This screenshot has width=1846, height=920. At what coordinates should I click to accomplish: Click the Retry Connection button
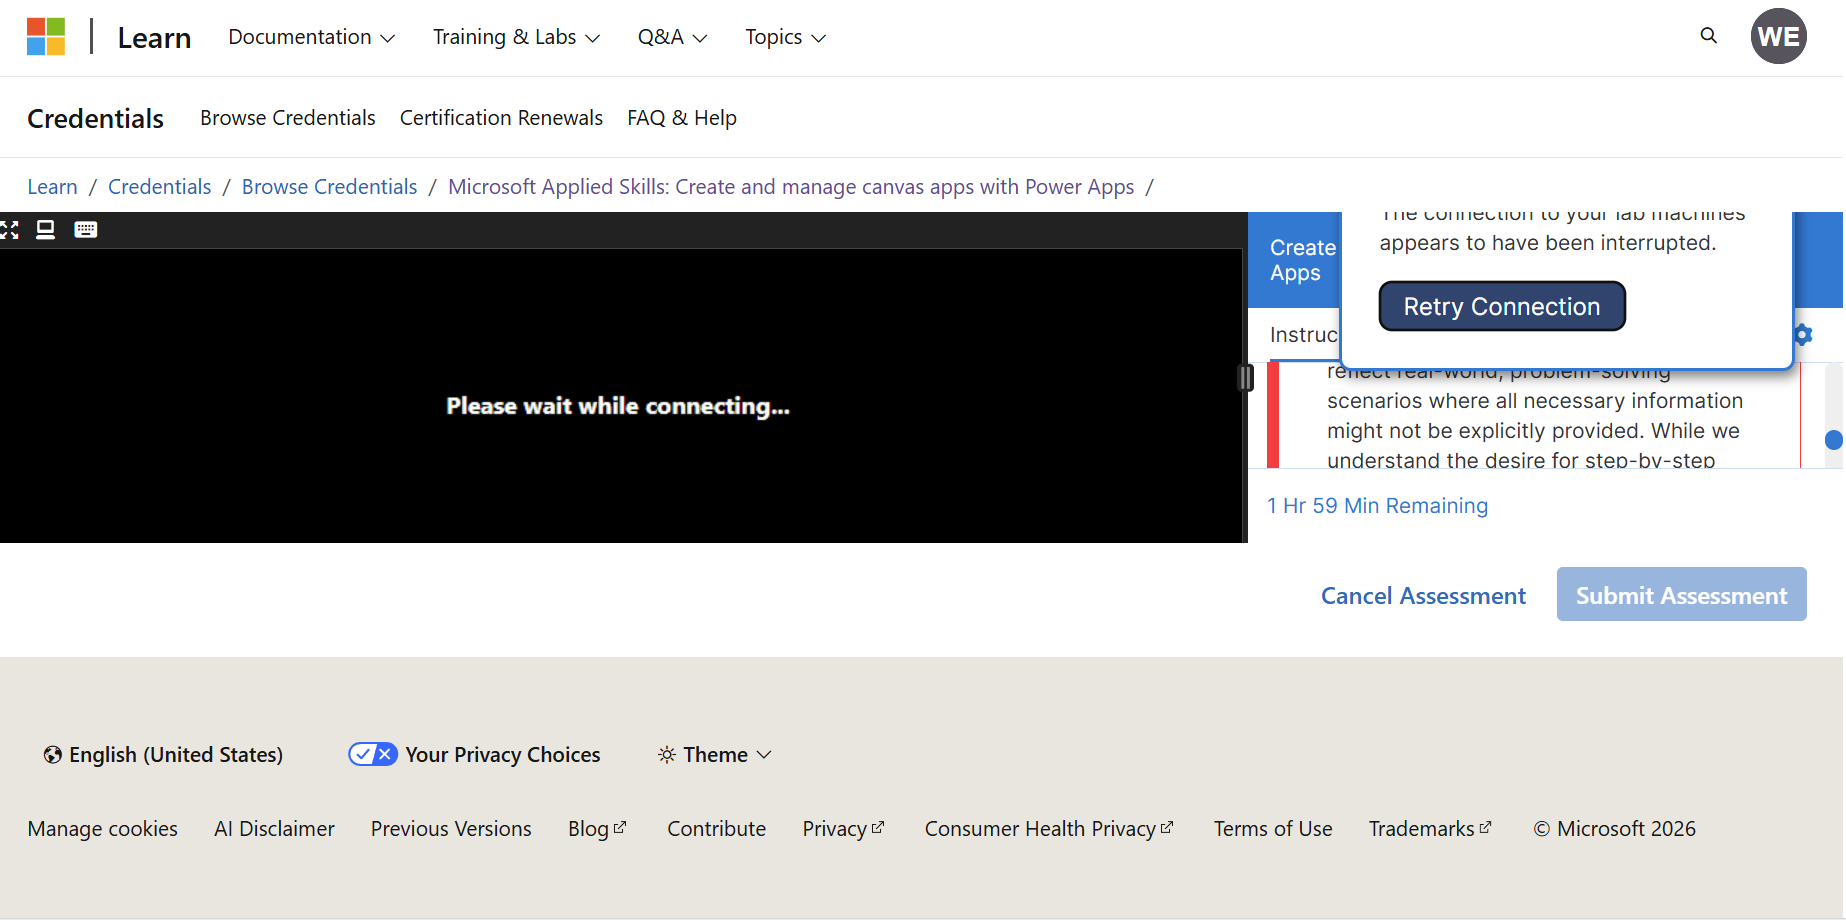[1502, 306]
